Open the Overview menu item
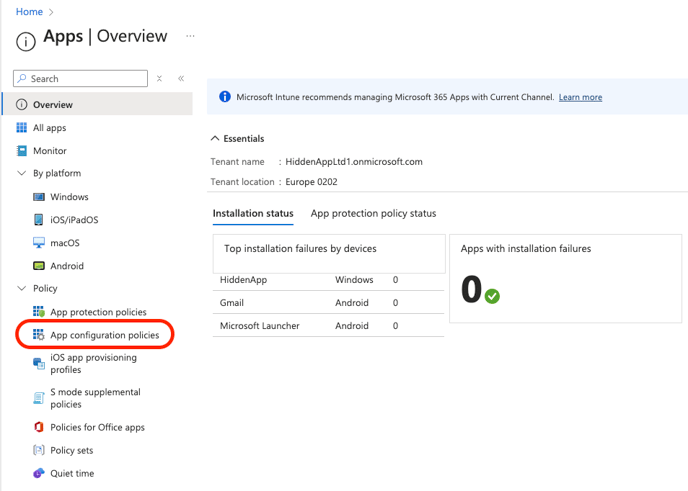Screen dimensions: 688x491 tap(97, 104)
